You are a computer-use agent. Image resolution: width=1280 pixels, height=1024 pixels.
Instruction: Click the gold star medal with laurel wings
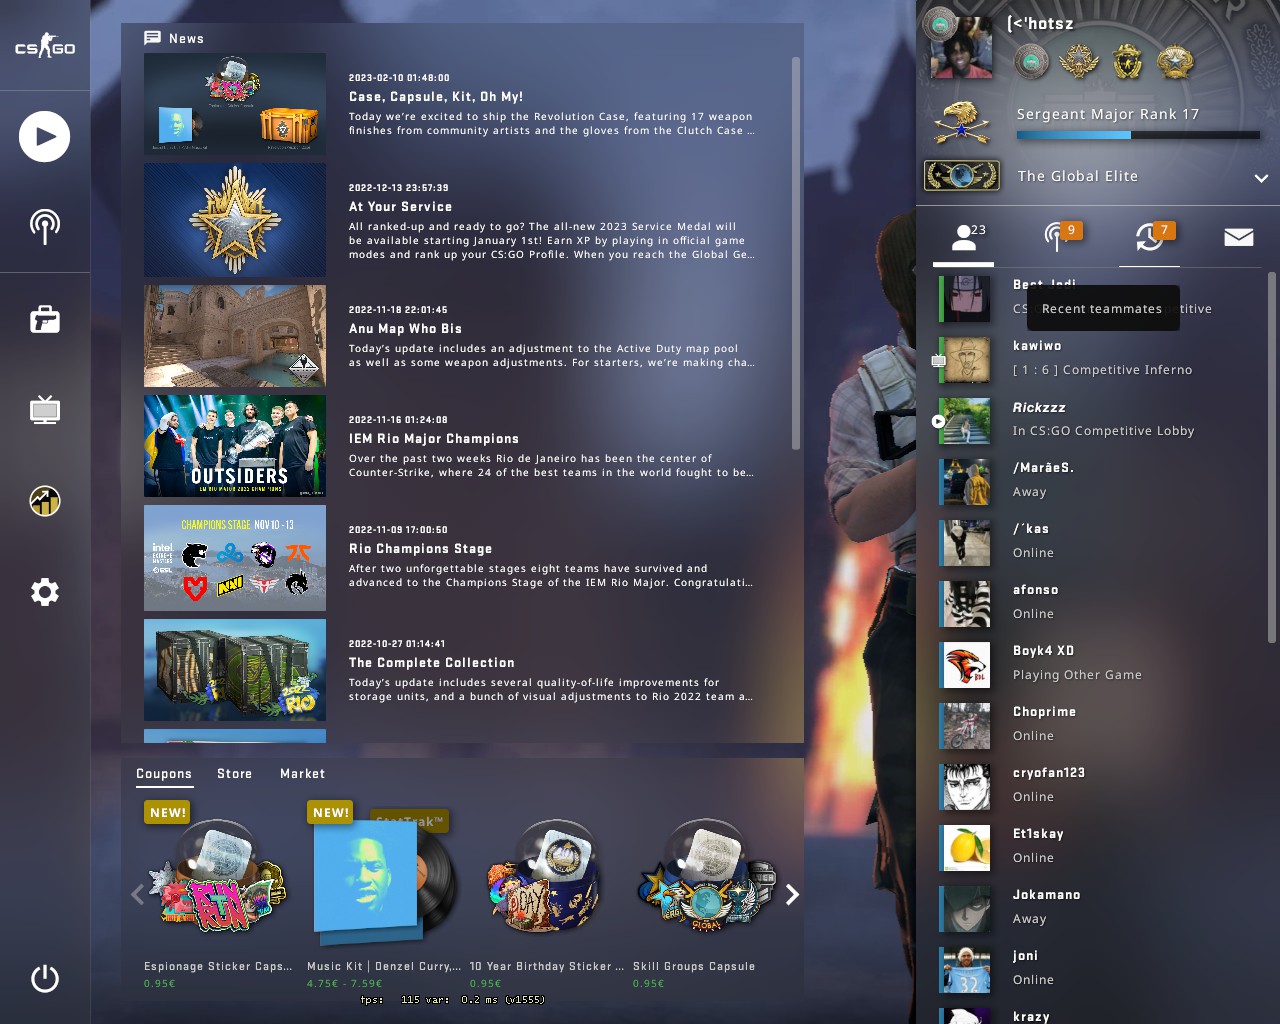[x=1079, y=62]
